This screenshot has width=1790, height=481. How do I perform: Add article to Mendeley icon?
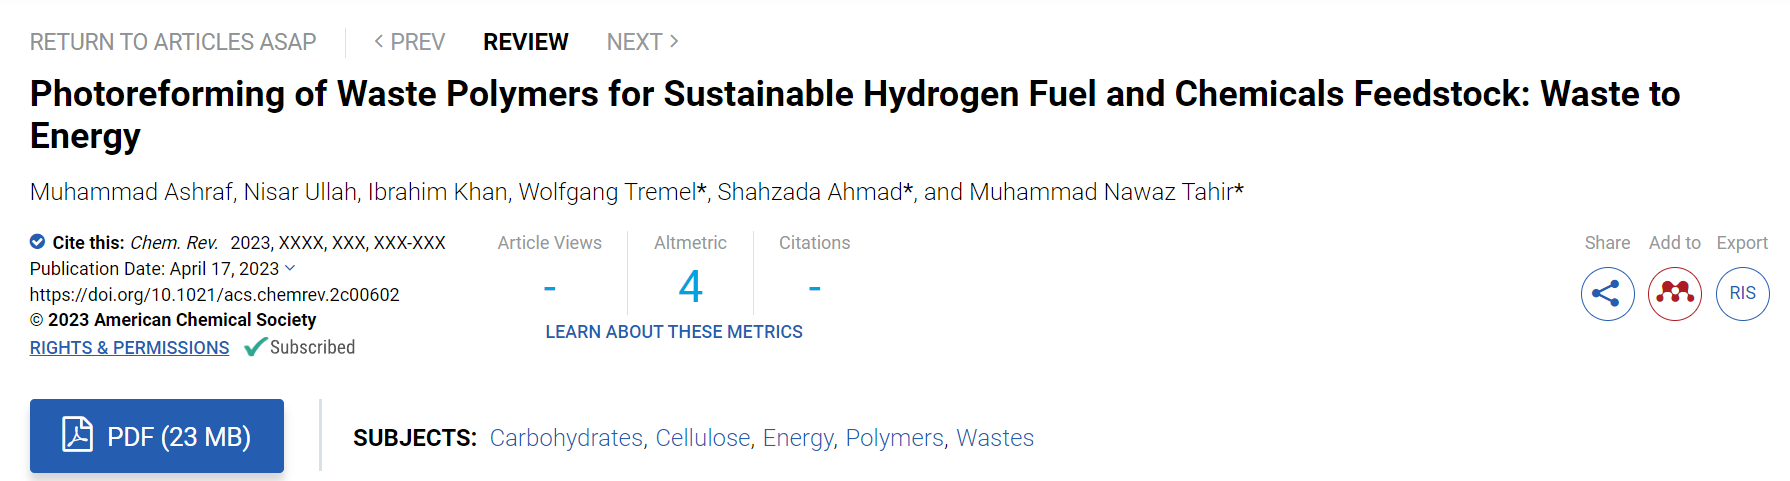[1675, 294]
